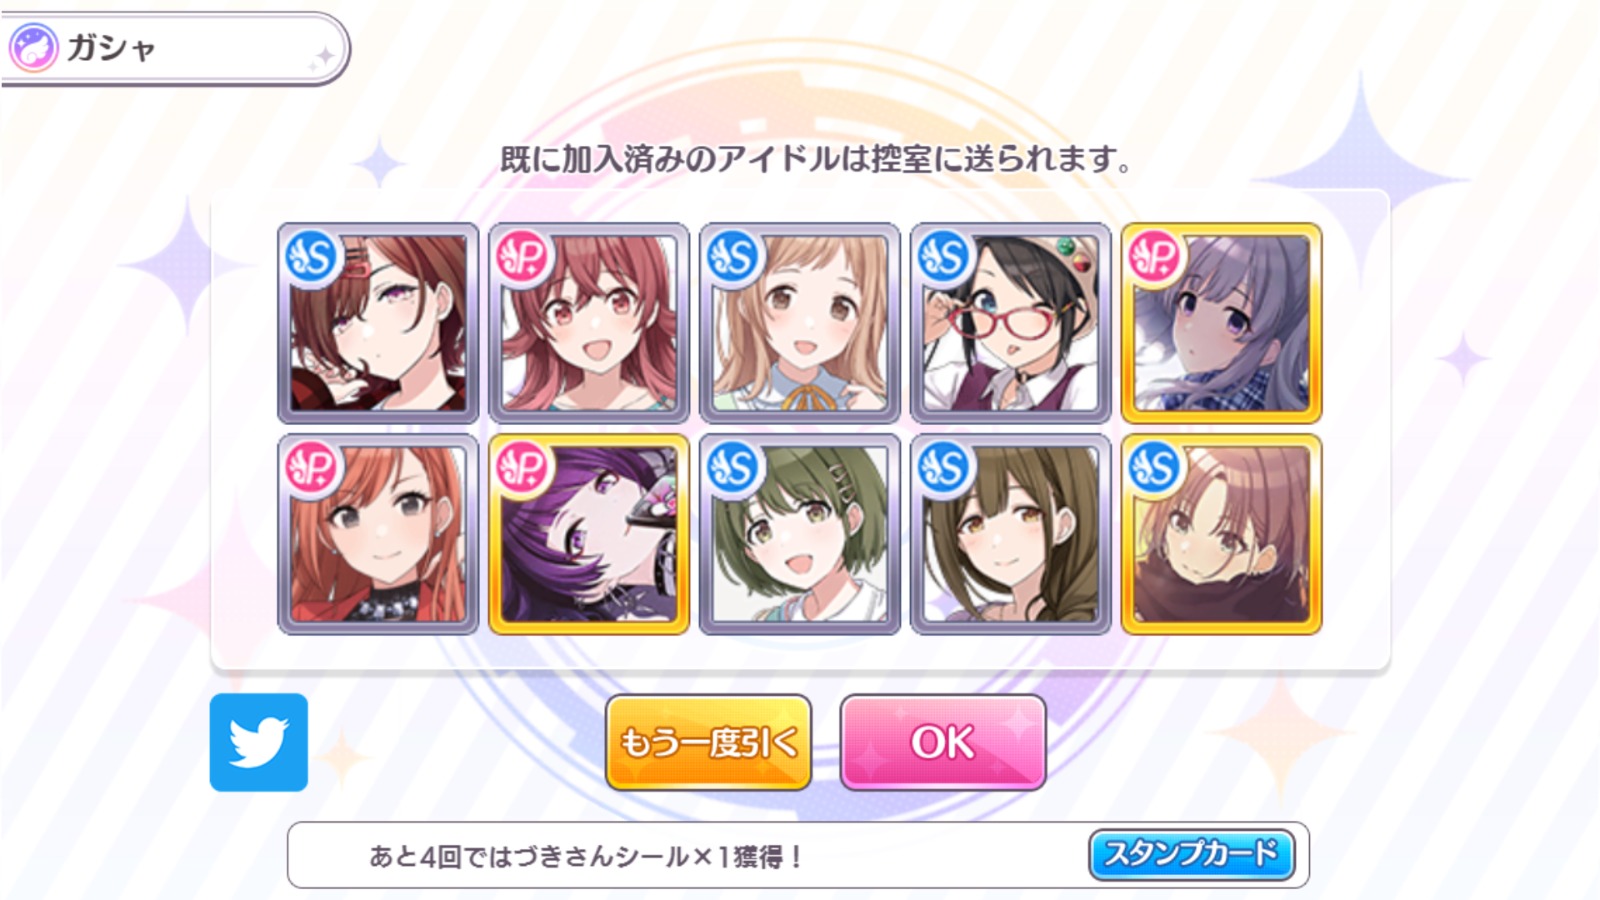Select the green short-haired idol card

pyautogui.click(x=800, y=534)
